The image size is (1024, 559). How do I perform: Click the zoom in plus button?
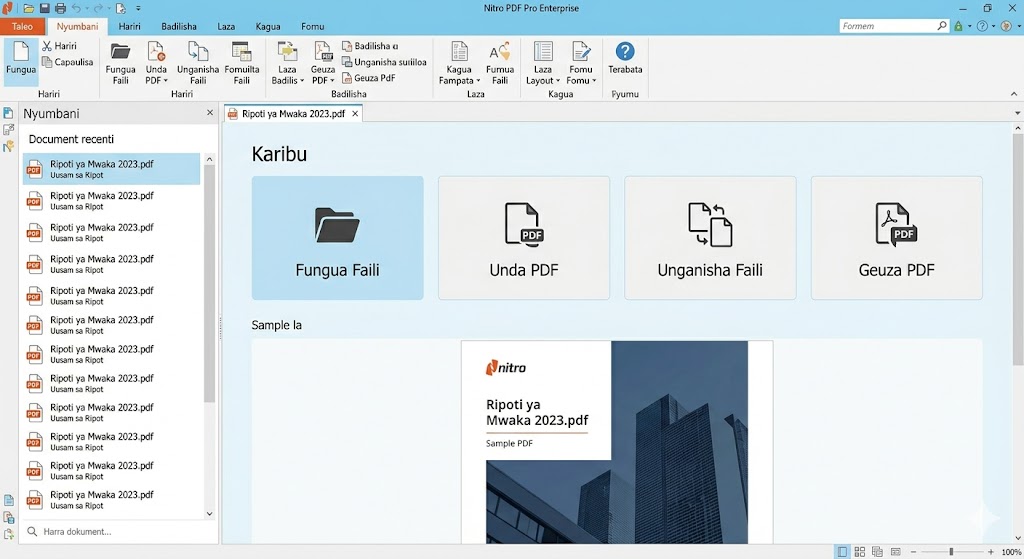[x=991, y=552]
